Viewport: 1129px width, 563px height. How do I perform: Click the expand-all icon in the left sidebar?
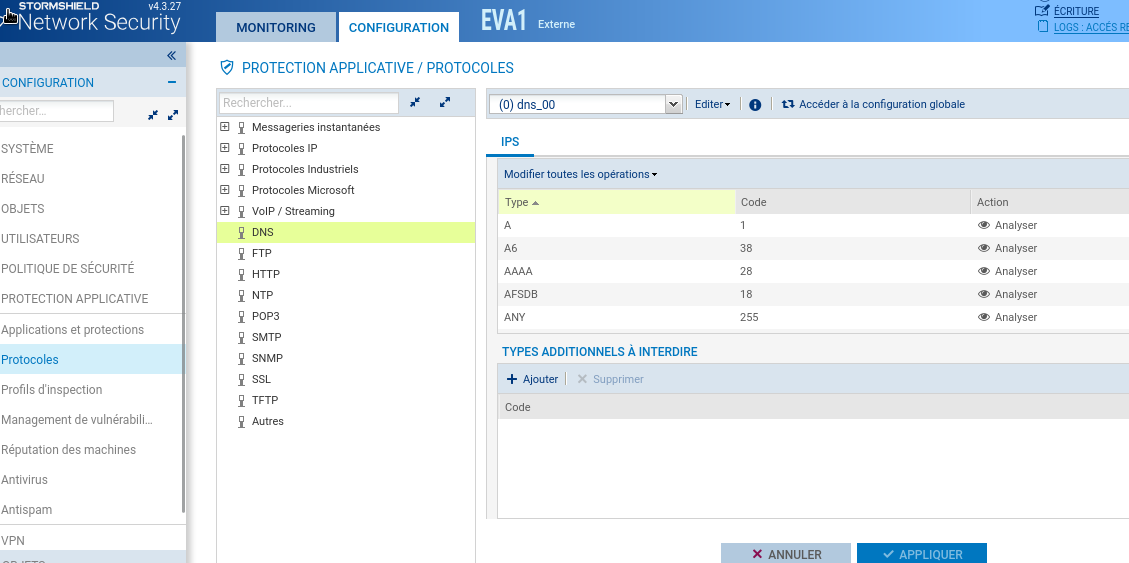173,115
